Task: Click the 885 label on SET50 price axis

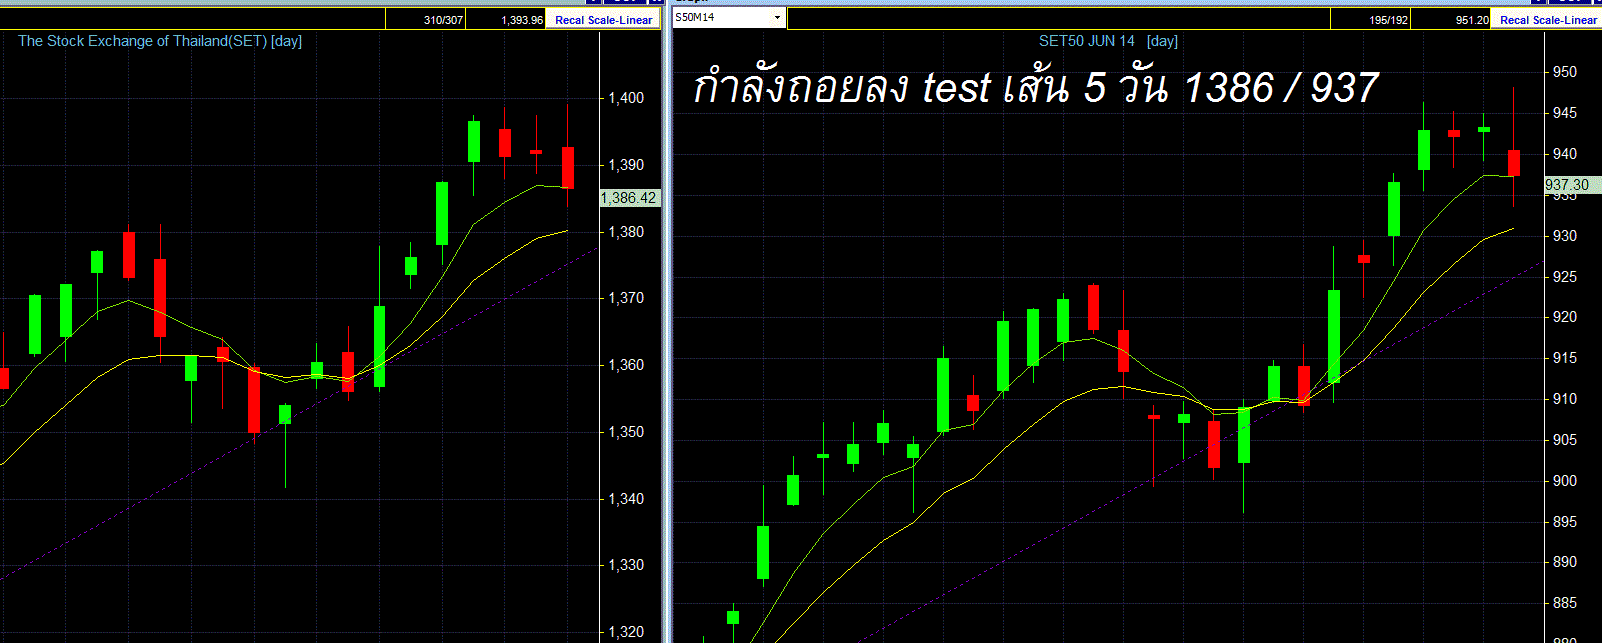Action: coord(1564,603)
